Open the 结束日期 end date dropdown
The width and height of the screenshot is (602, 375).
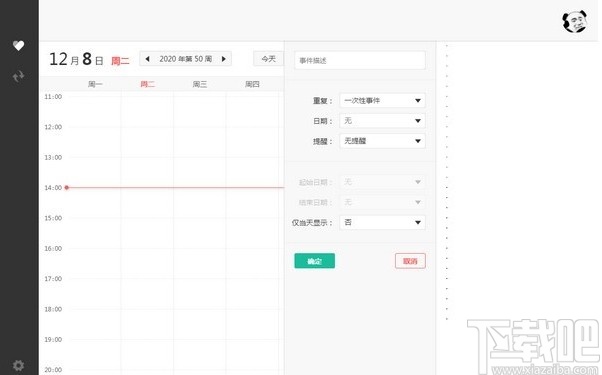[382, 202]
